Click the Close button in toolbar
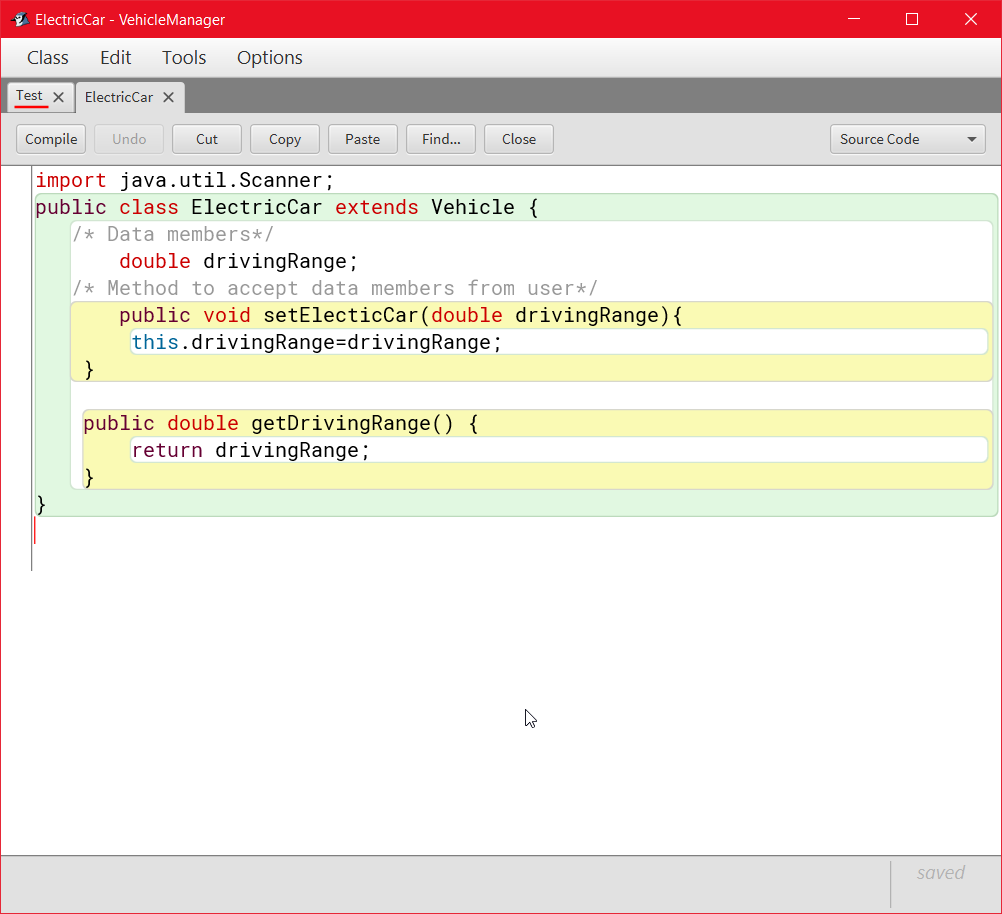The width and height of the screenshot is (1002, 914). pos(519,139)
